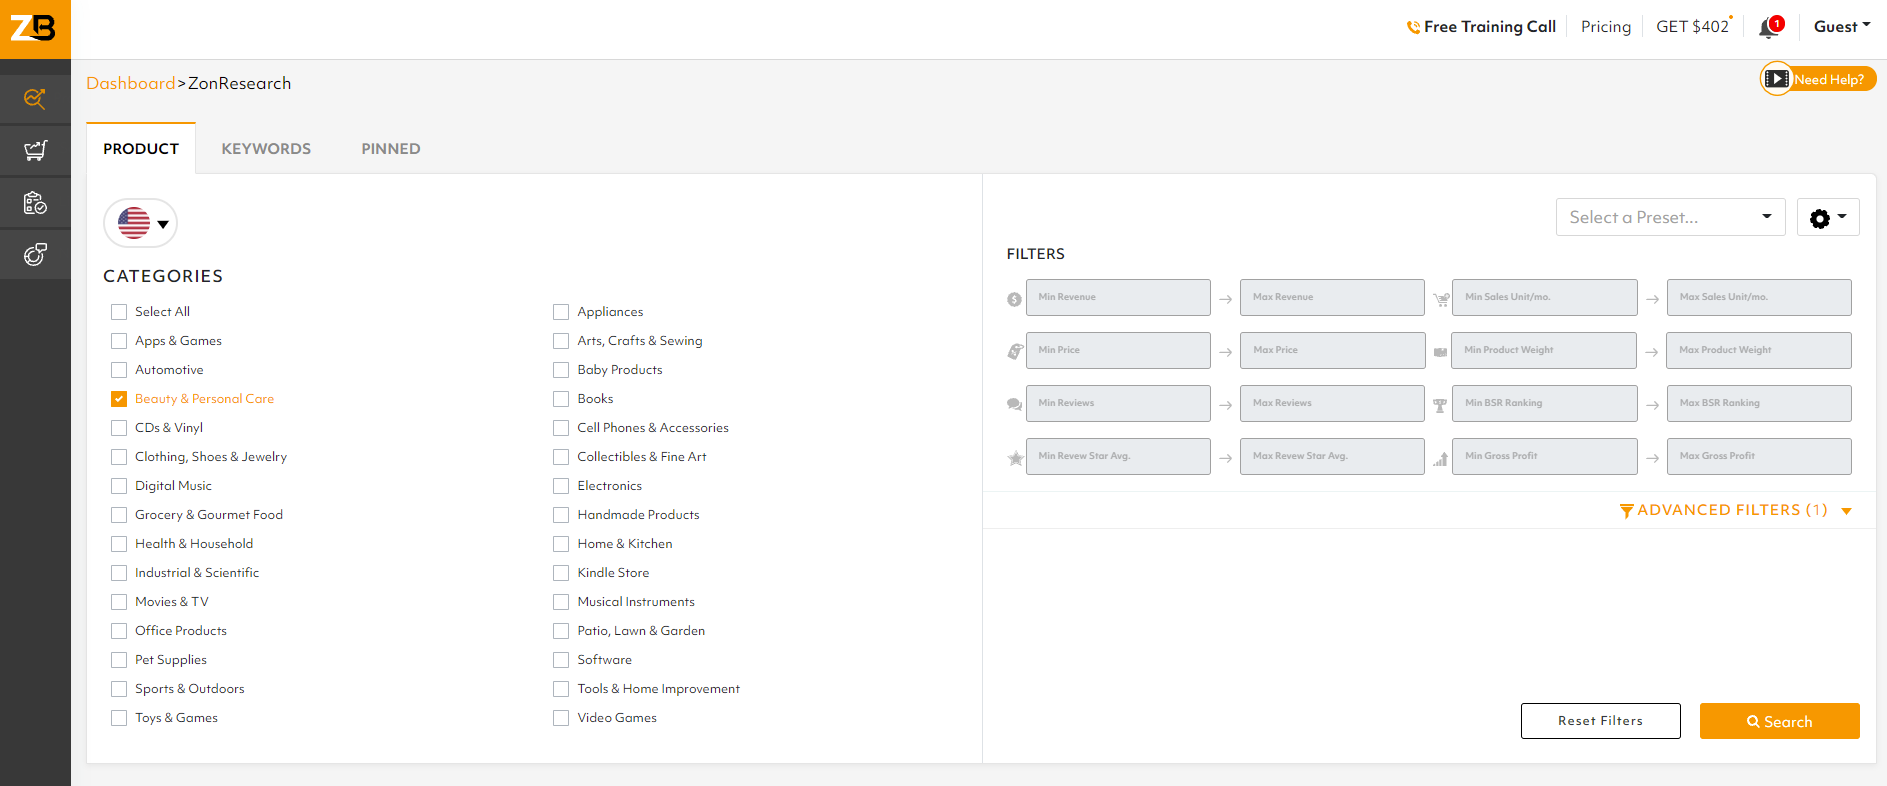Open the Pricing menu item
Image resolution: width=1887 pixels, height=786 pixels.
coord(1606,27)
